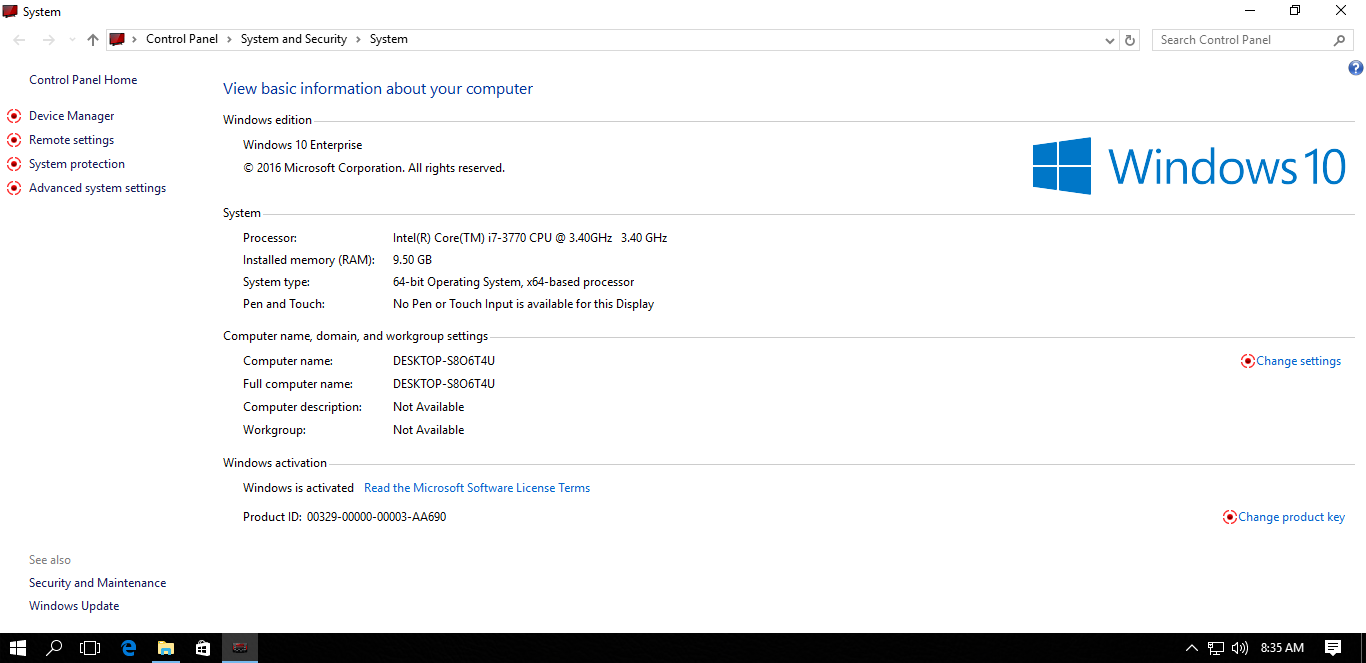This screenshot has width=1366, height=663.
Task: Click the Computer name value DESKTOP-S8O6T4U
Action: (444, 361)
